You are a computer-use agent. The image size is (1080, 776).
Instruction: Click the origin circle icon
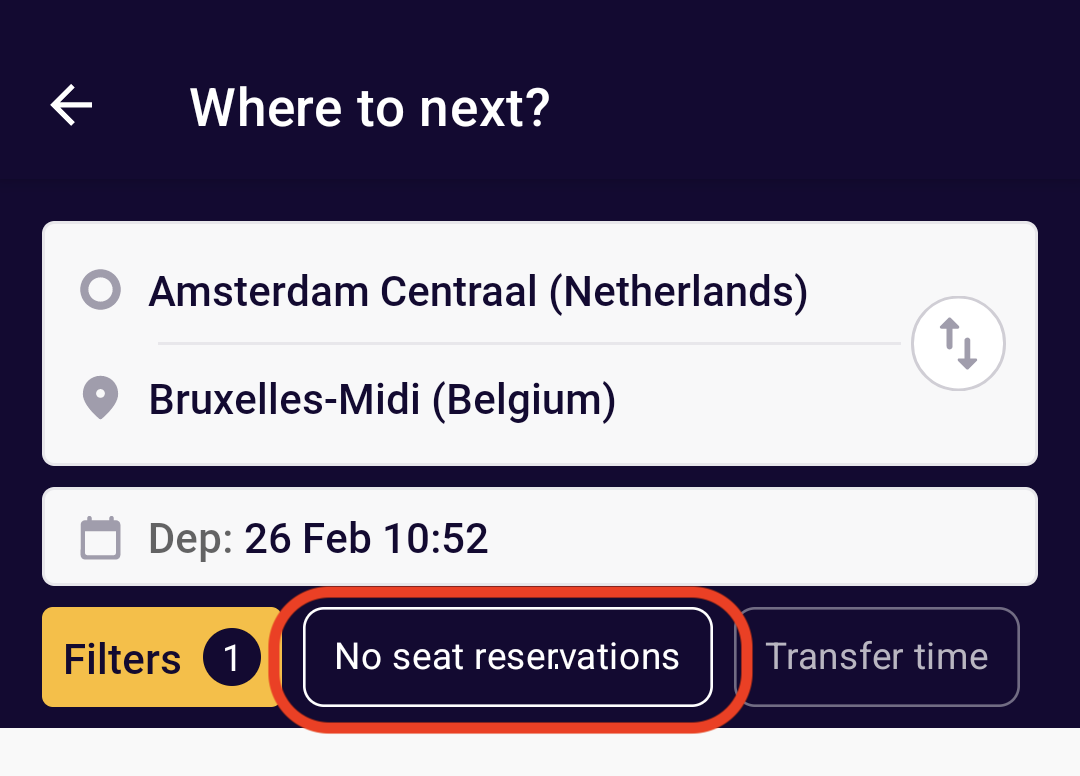click(x=100, y=290)
